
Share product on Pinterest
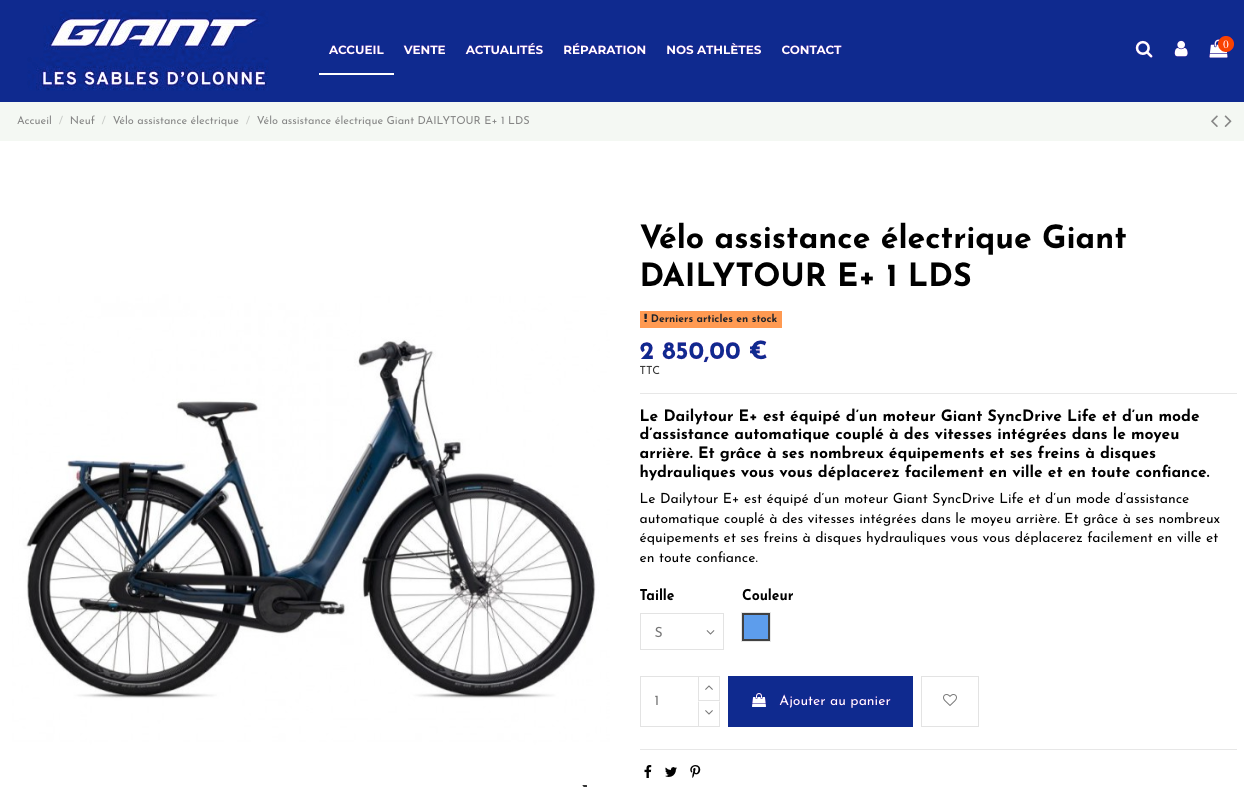695,771
